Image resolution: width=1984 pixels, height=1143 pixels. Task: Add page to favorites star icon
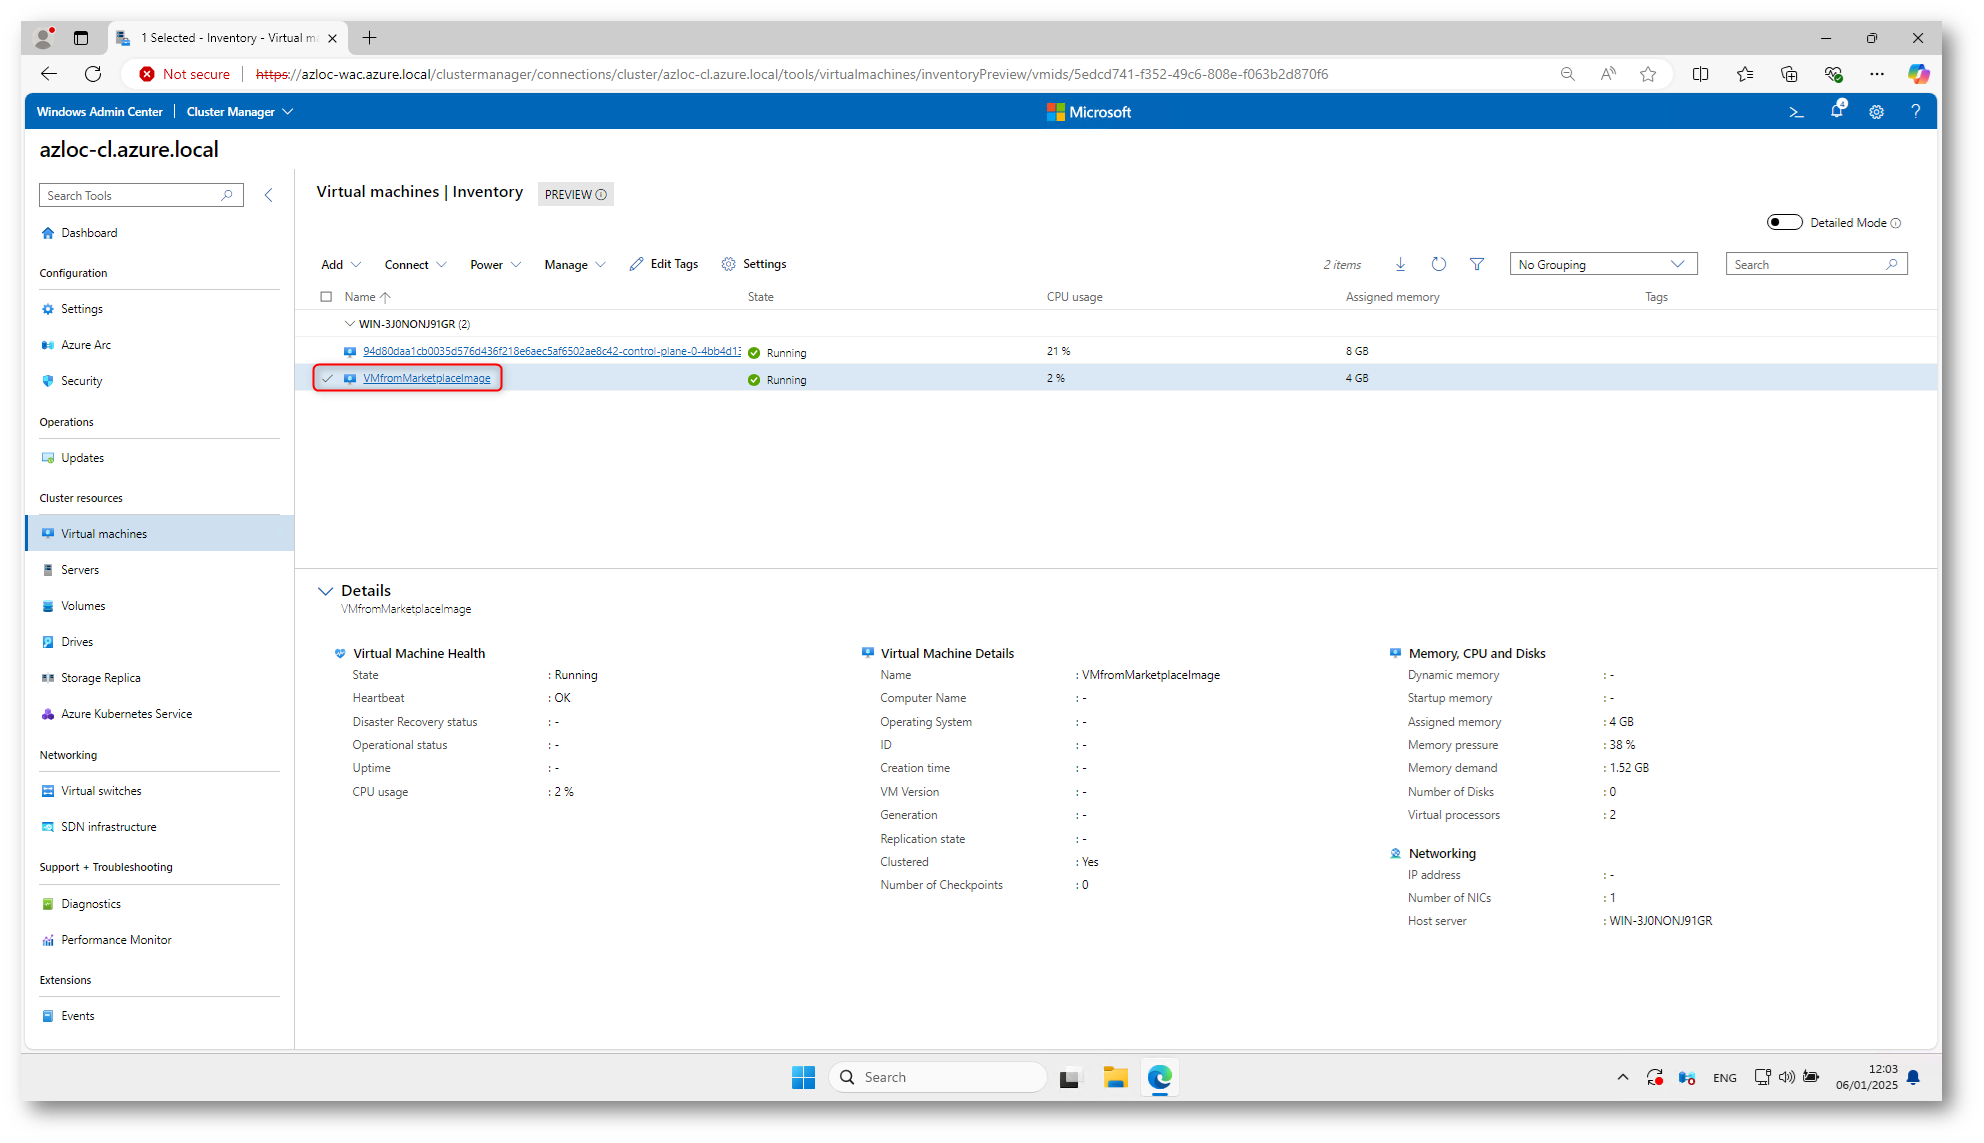1648,74
